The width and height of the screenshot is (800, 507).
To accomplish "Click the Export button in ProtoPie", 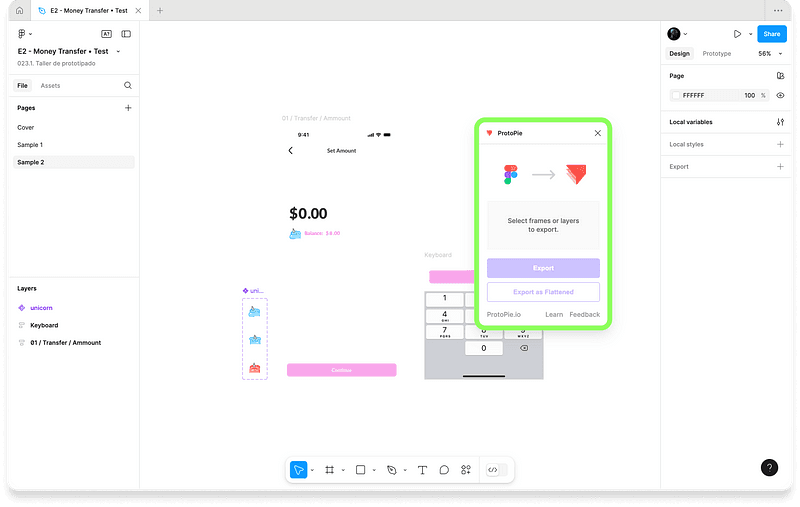I will [x=543, y=268].
